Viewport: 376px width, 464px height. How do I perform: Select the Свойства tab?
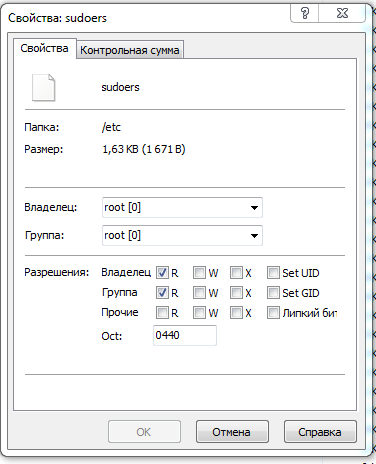point(44,49)
